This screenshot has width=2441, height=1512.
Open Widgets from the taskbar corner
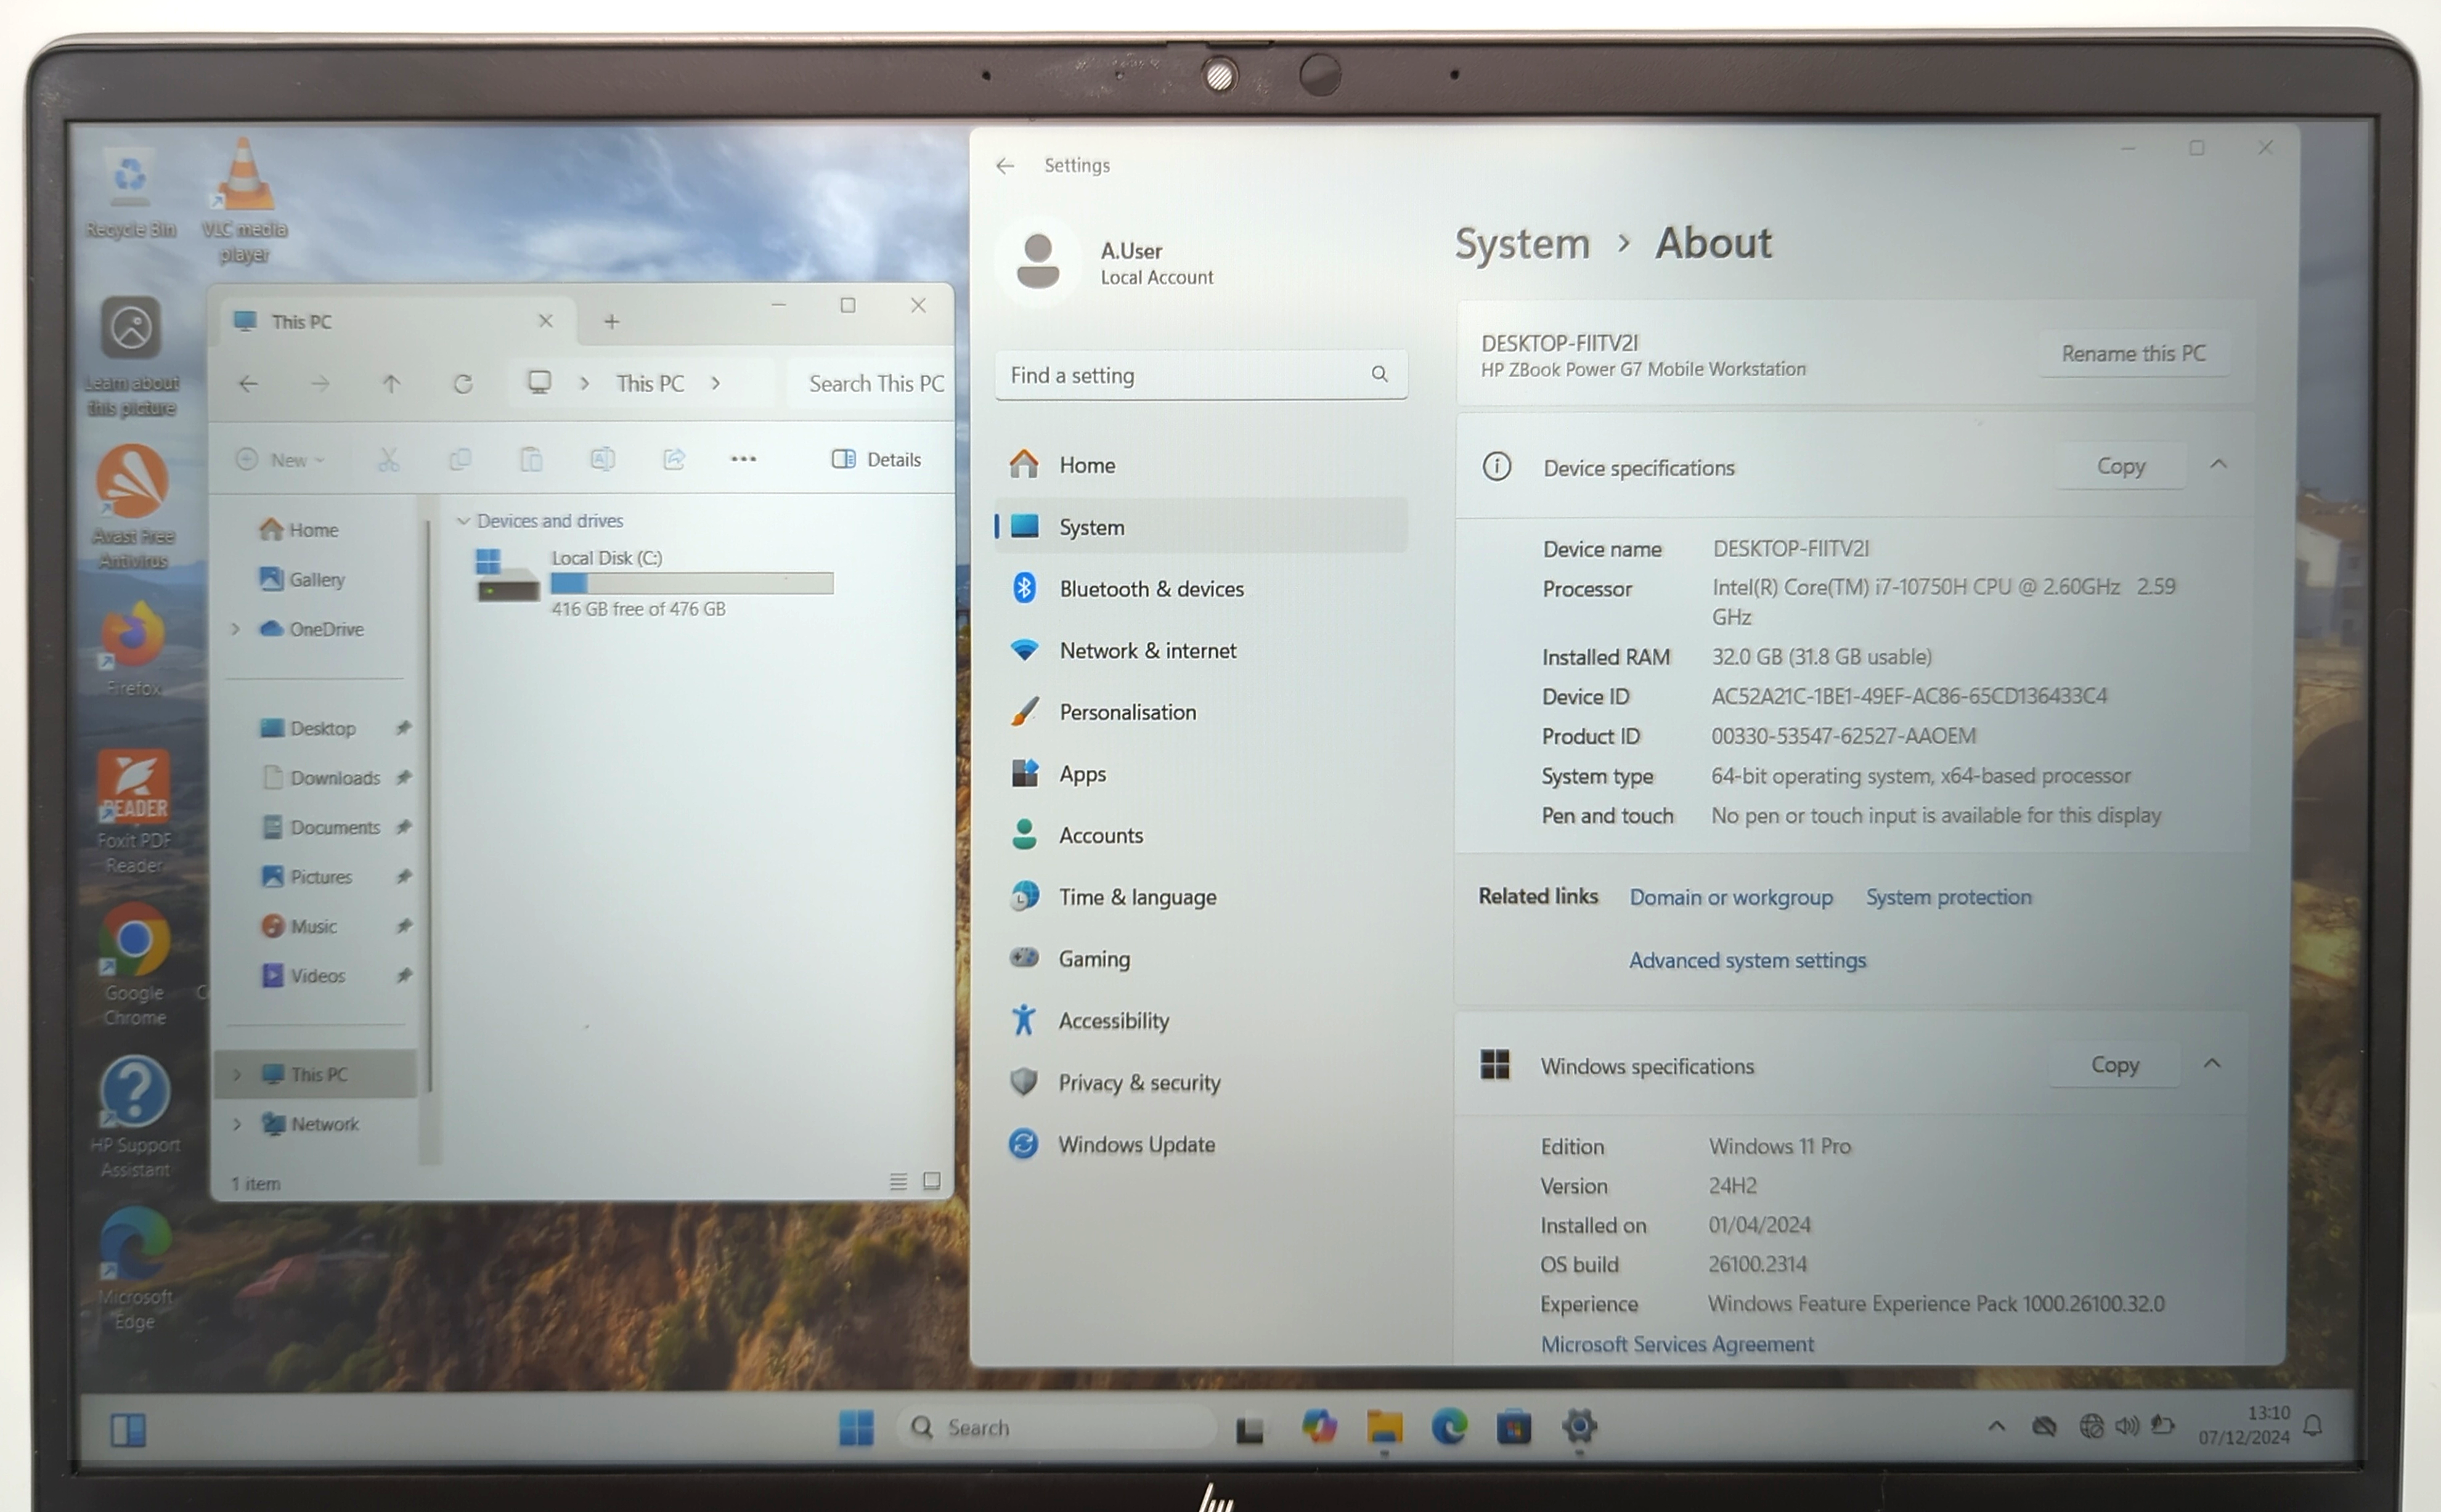pos(128,1429)
